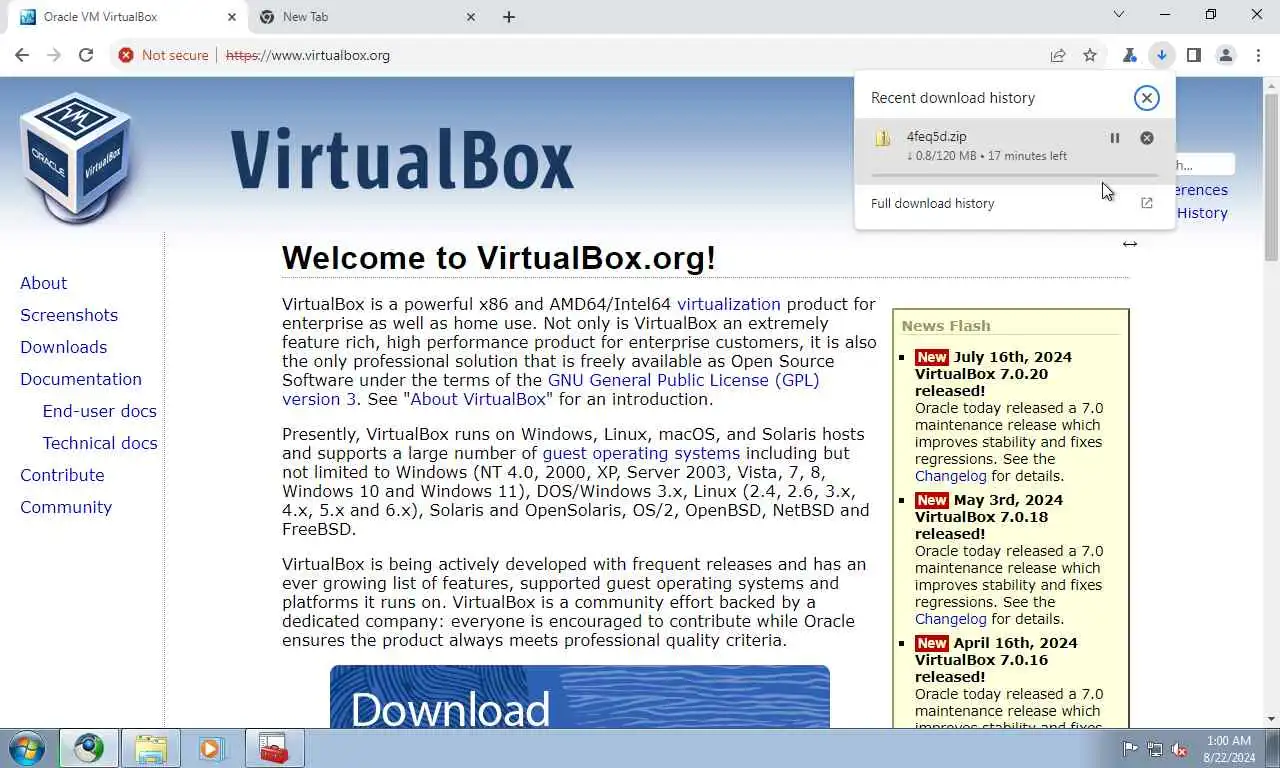Open the Community sidebar link

click(66, 507)
